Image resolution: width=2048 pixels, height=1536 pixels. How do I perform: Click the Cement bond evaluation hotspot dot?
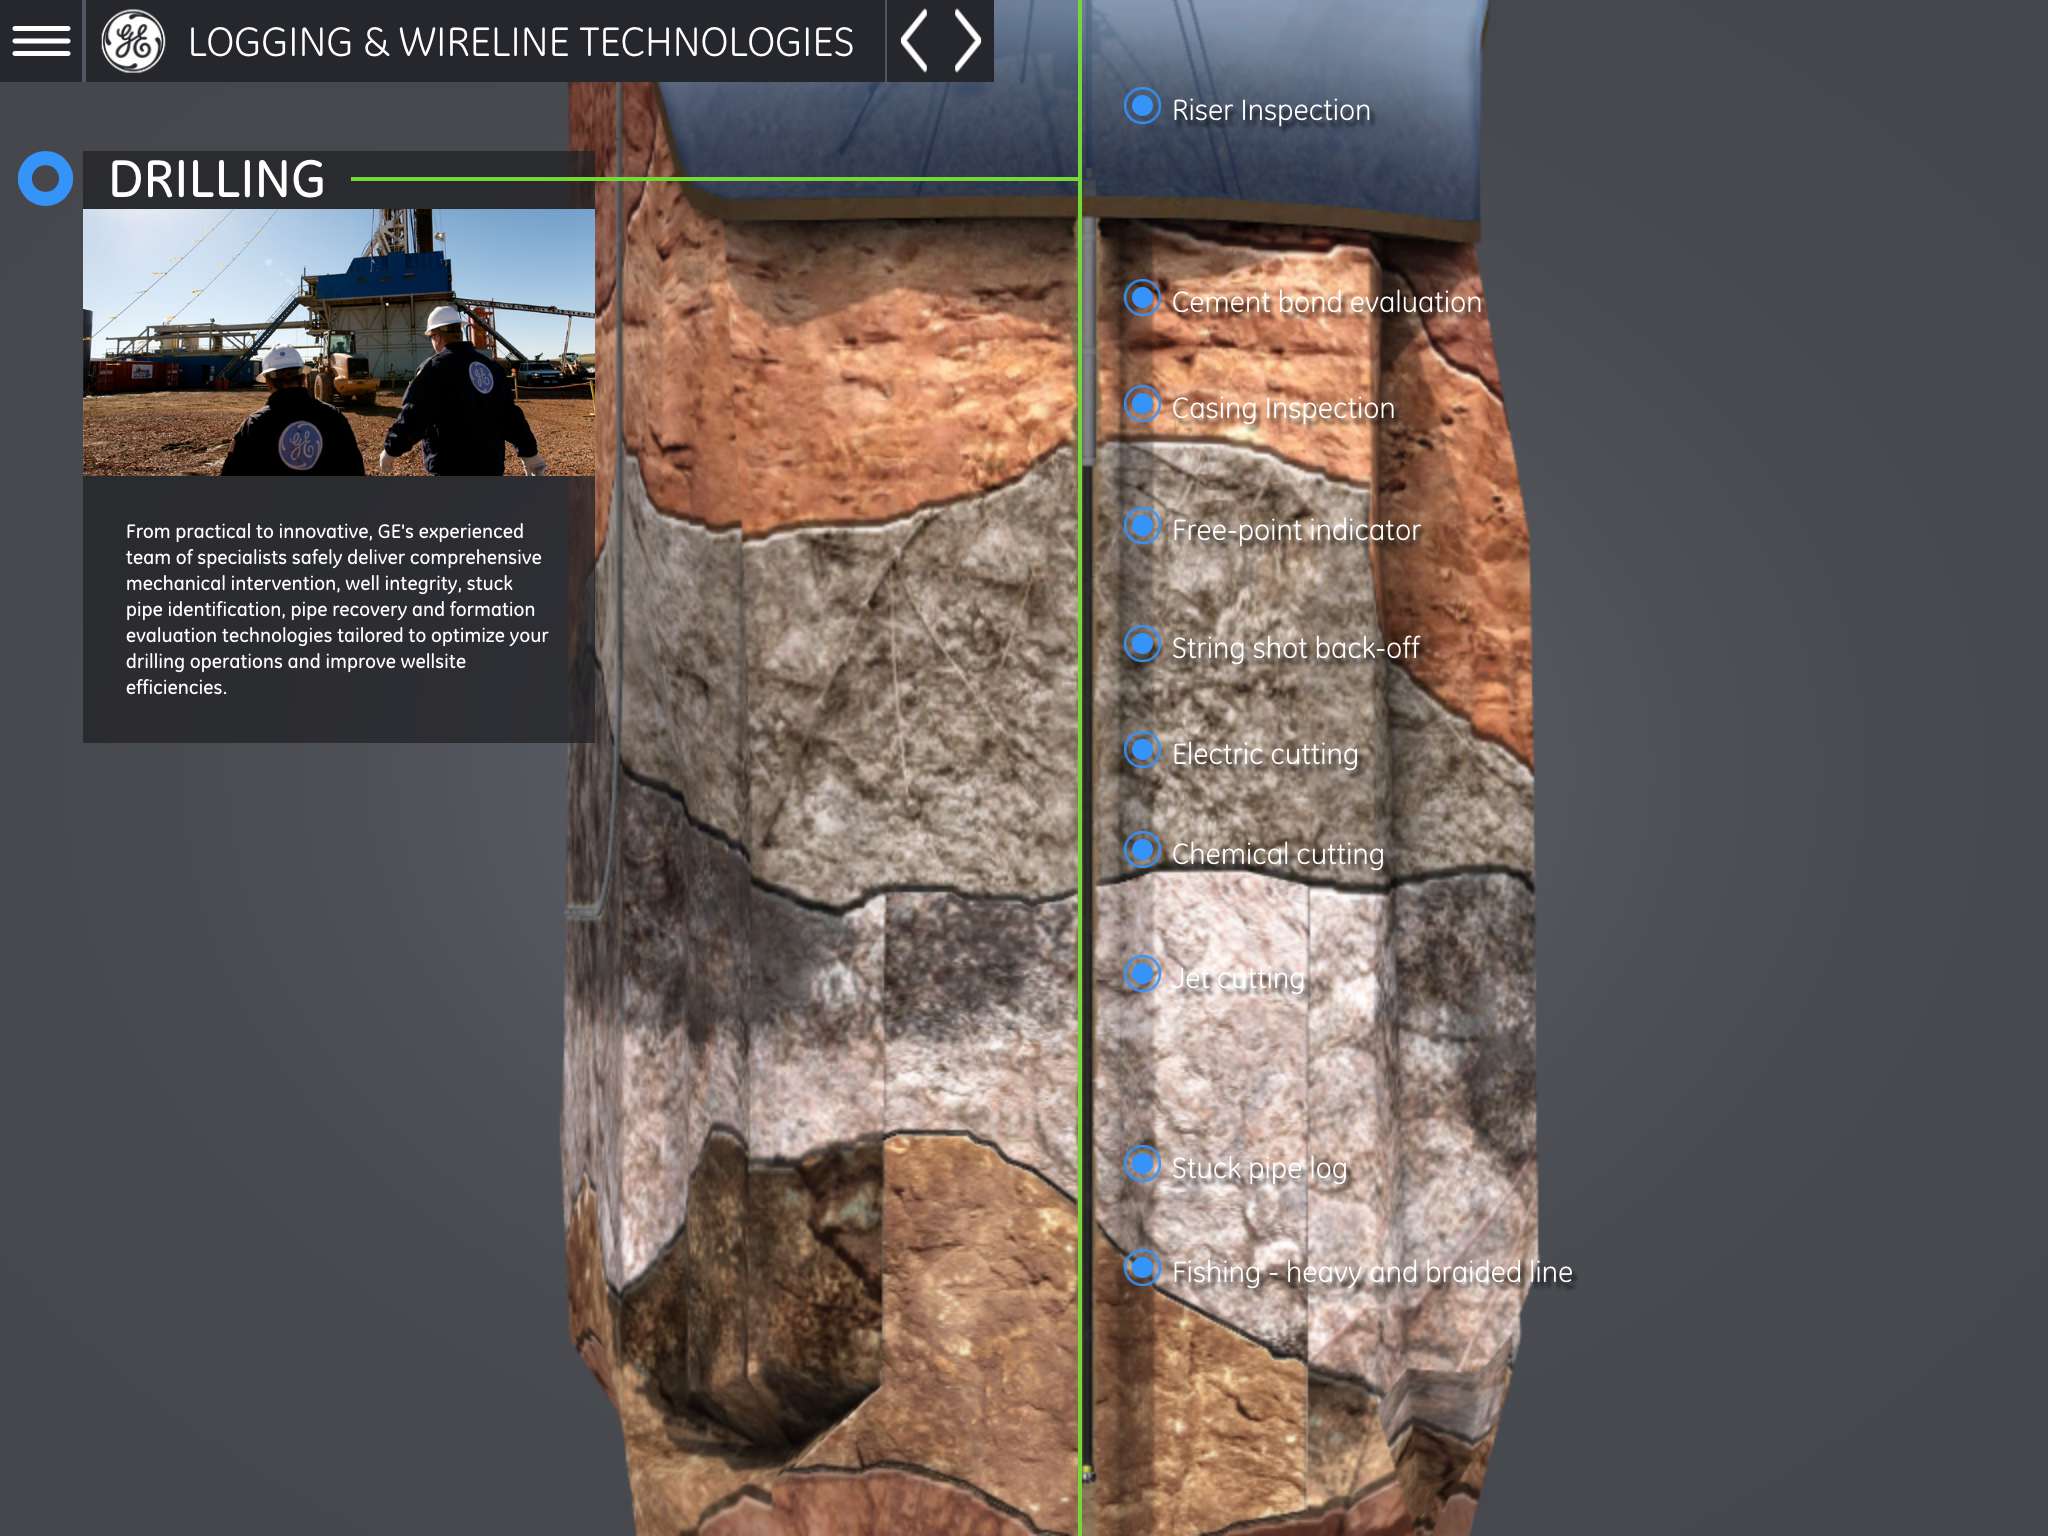(x=1142, y=298)
